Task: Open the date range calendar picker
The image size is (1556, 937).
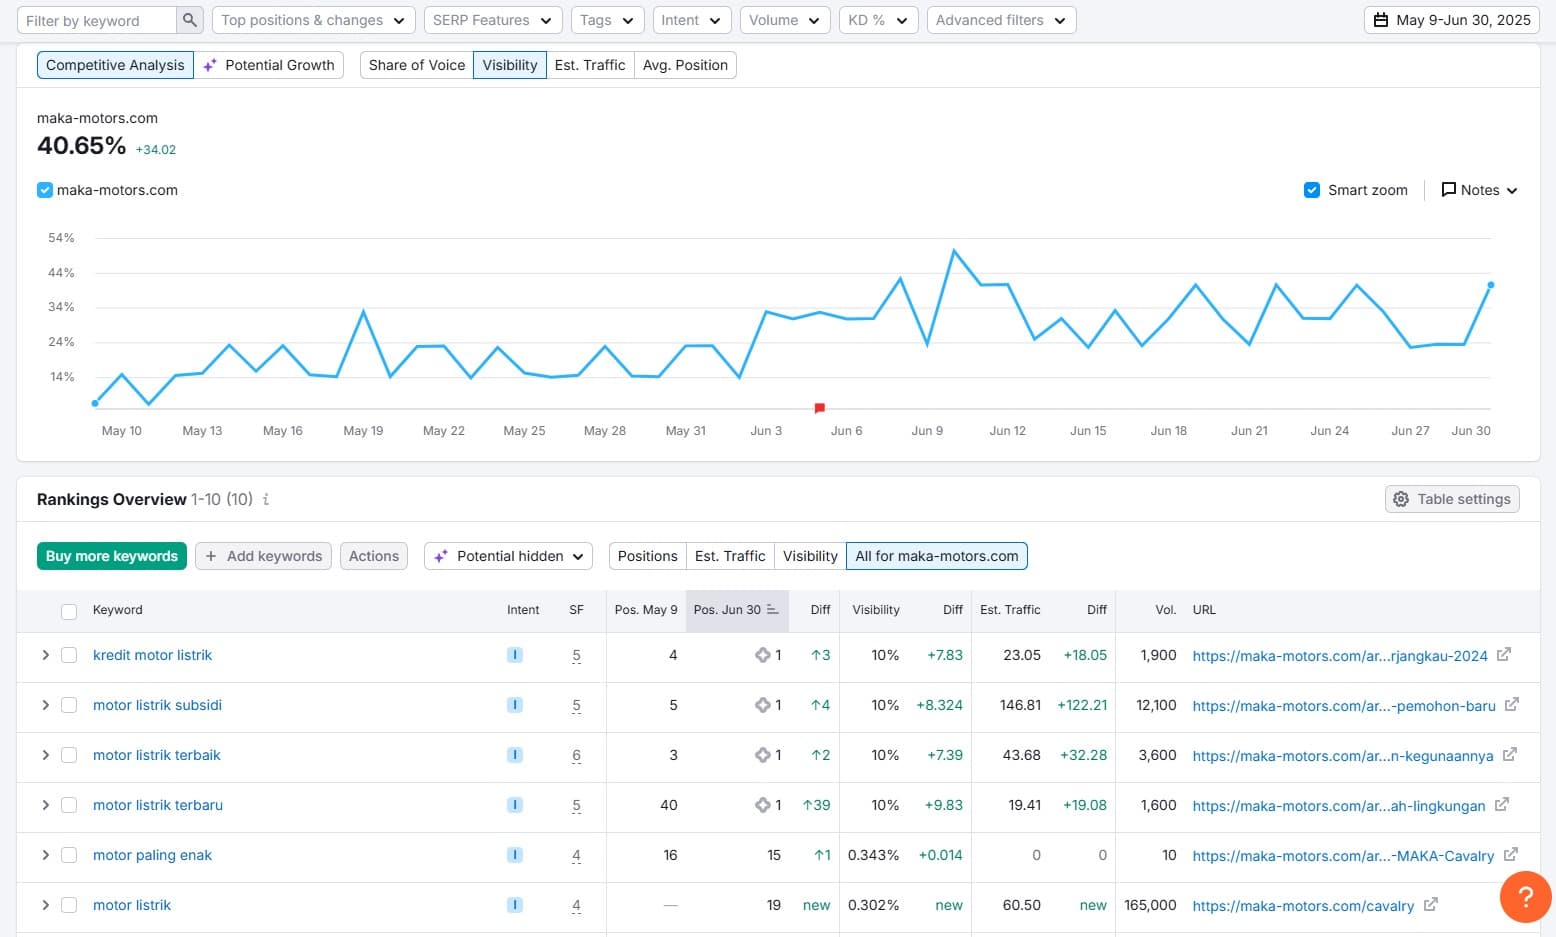Action: click(x=1452, y=20)
